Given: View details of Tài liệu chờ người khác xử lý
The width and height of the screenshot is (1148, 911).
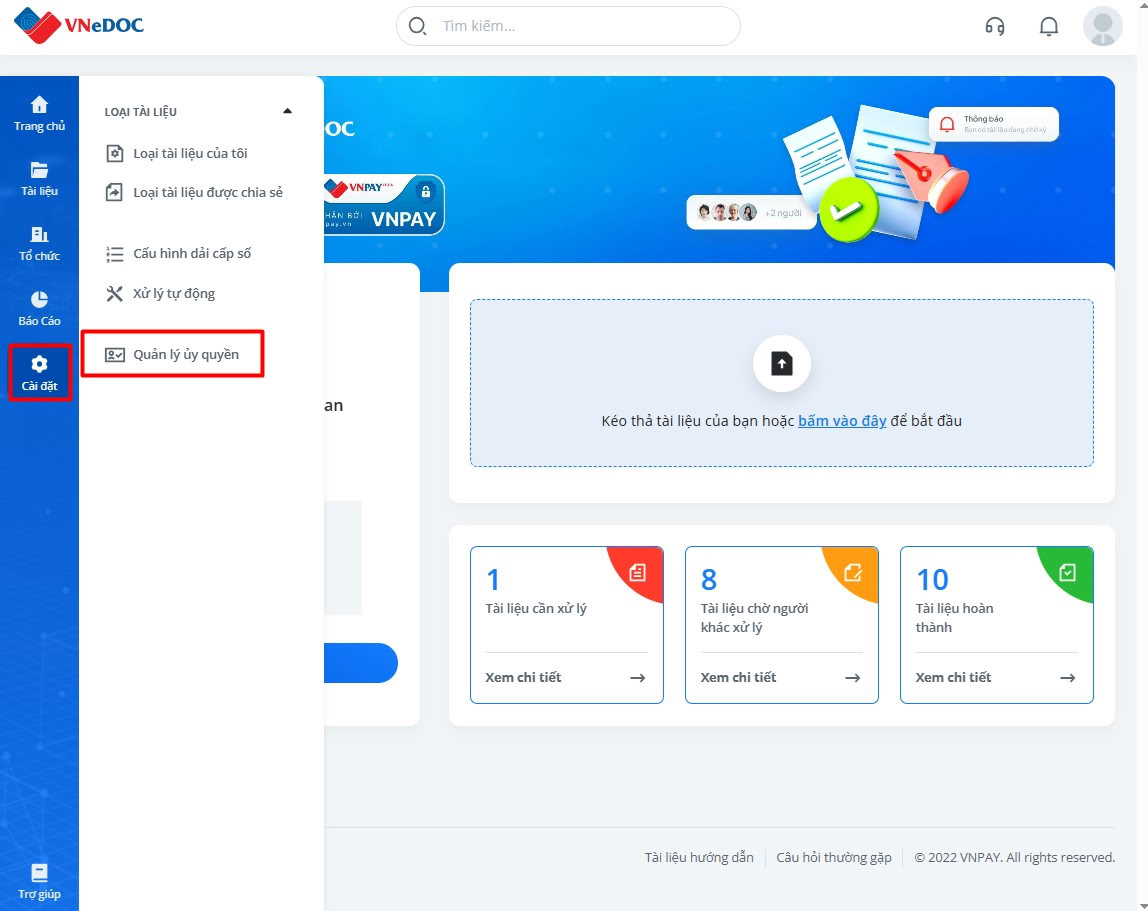Looking at the screenshot, I should pos(738,678).
